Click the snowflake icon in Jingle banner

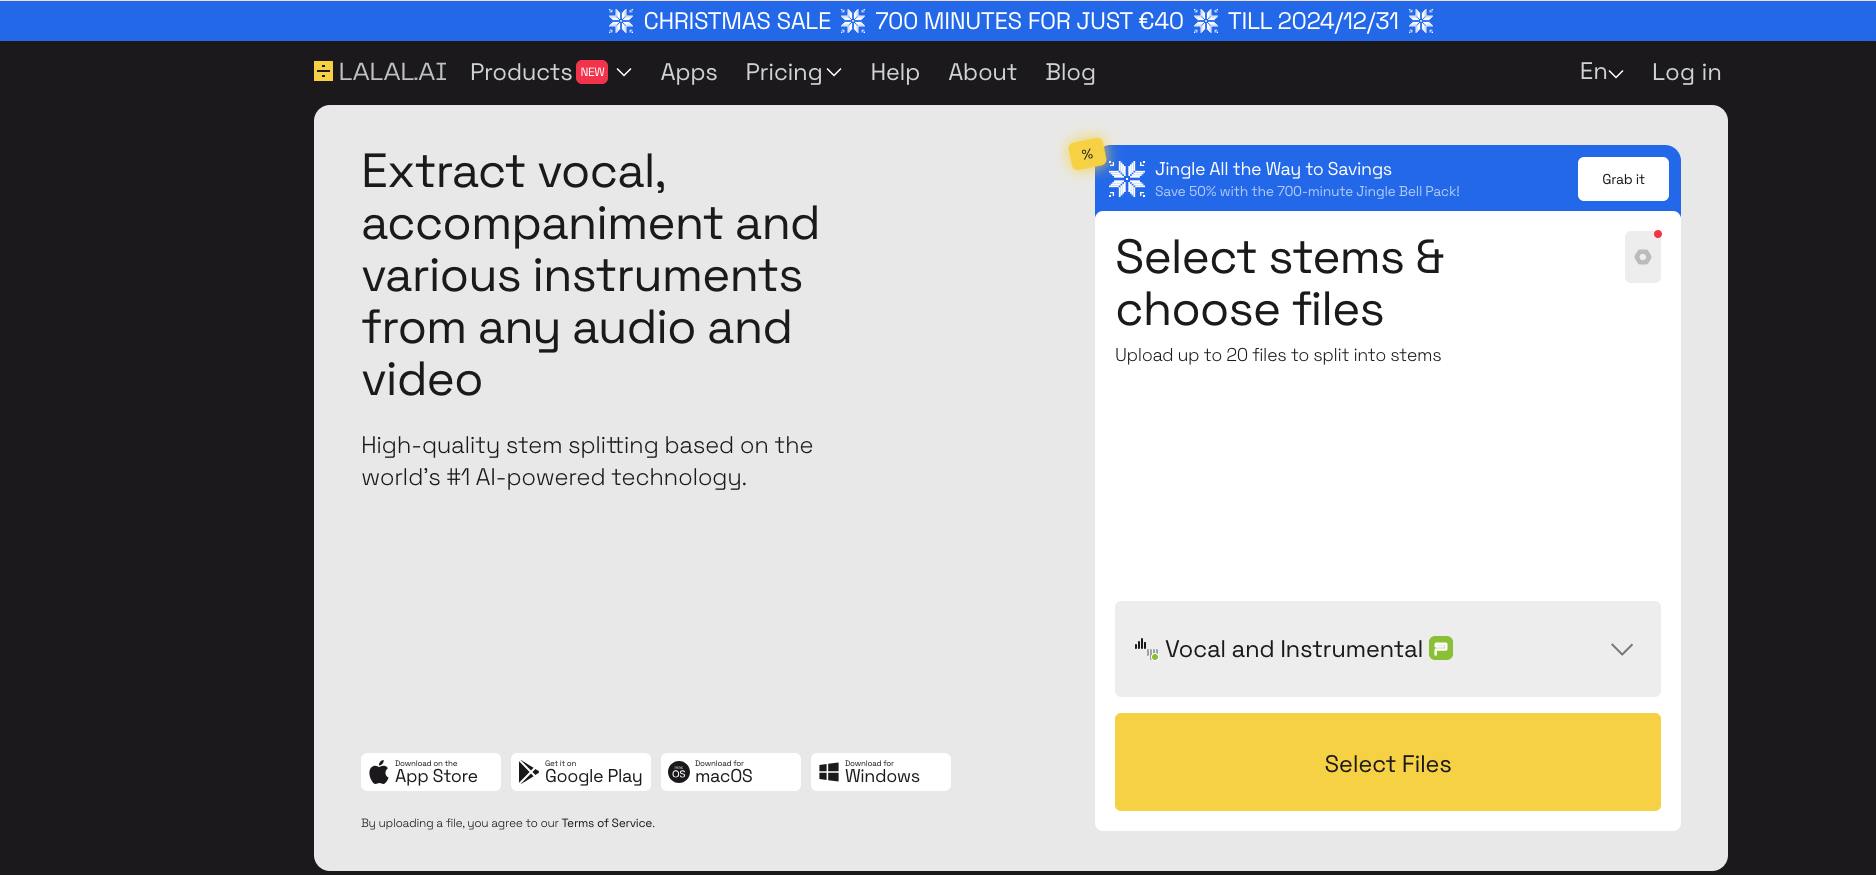pyautogui.click(x=1127, y=179)
